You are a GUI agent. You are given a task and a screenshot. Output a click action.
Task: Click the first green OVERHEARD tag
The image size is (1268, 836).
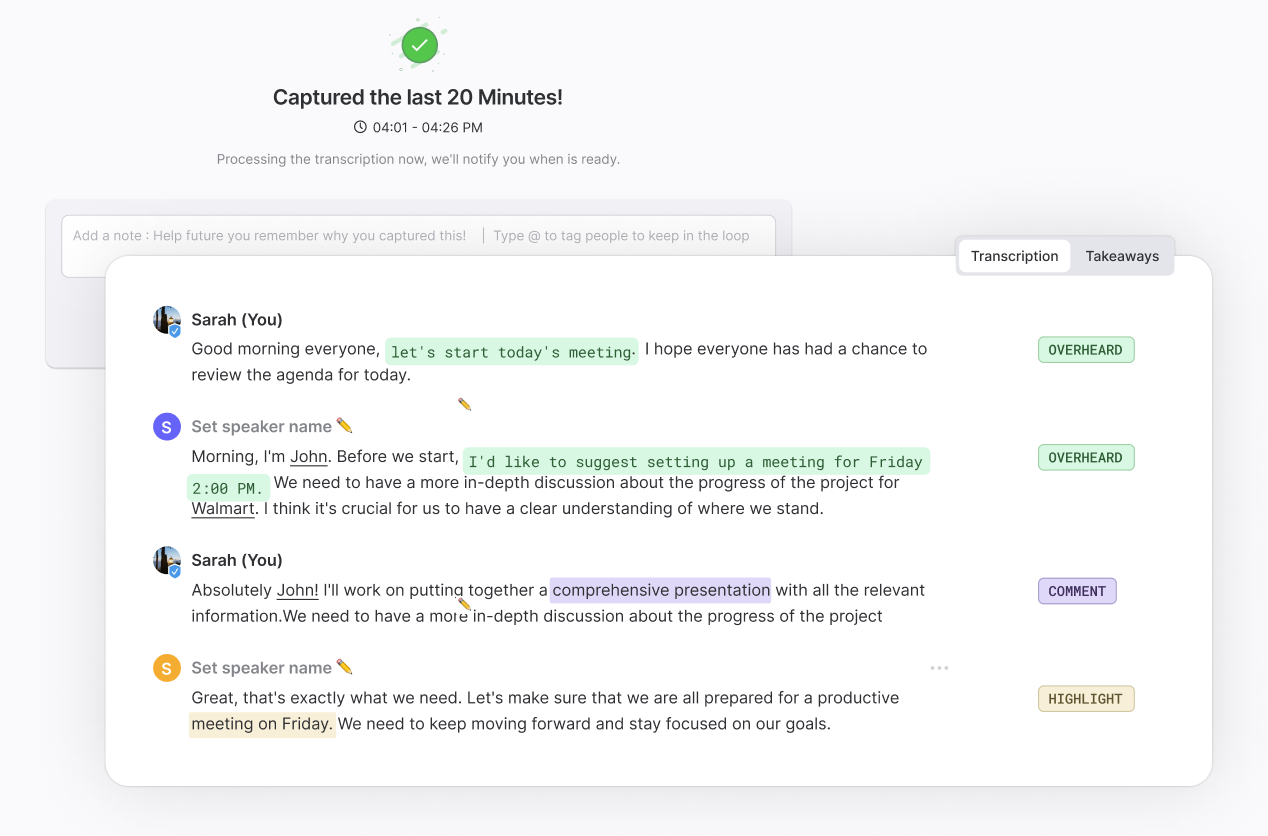1085,350
